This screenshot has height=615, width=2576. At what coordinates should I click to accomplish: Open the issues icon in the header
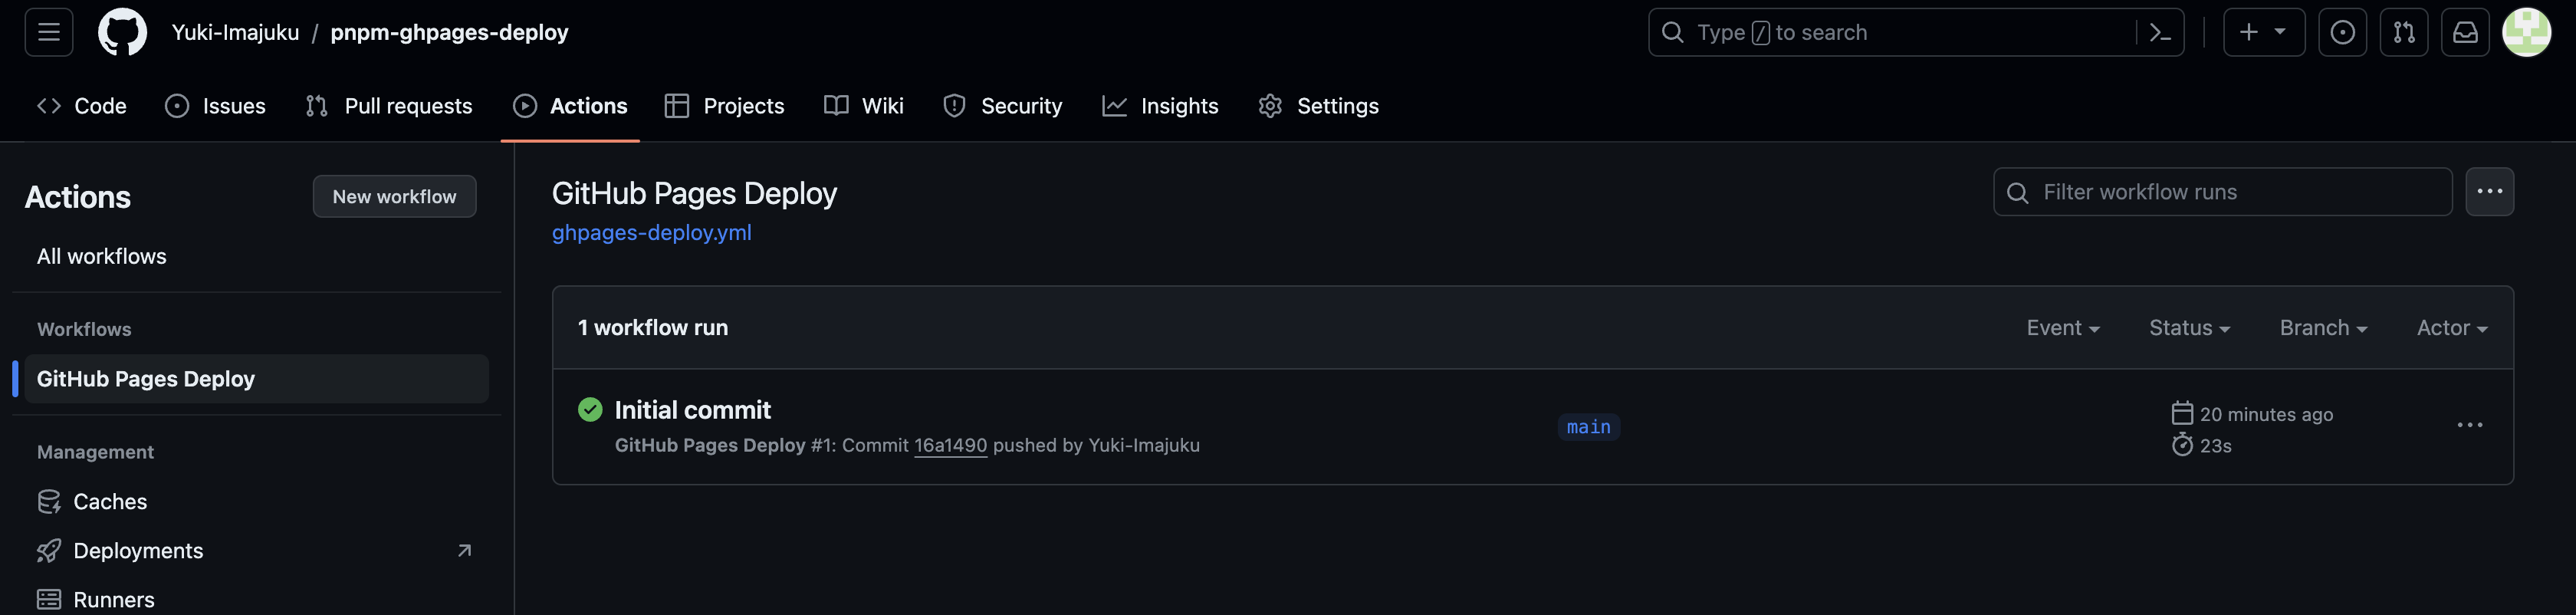2343,32
